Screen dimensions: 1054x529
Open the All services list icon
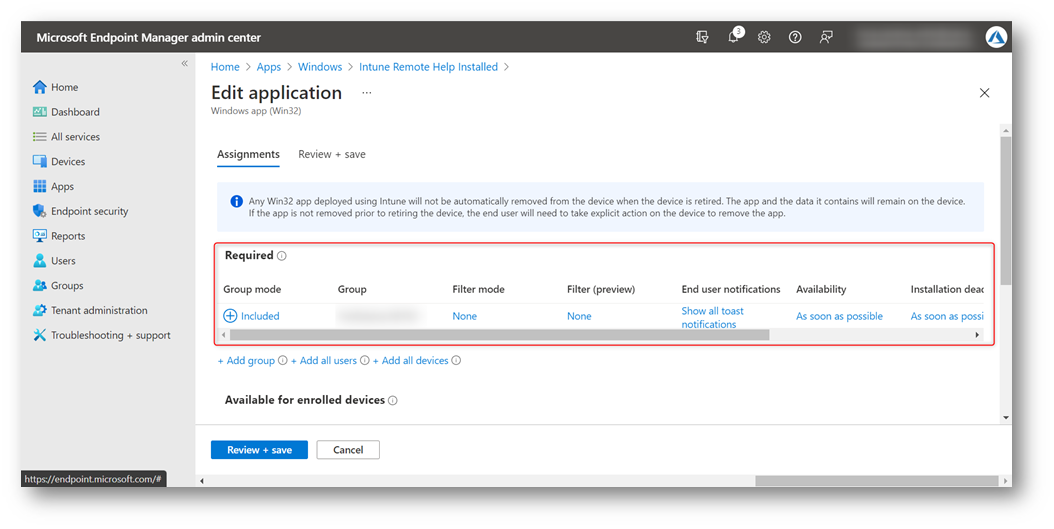point(40,136)
